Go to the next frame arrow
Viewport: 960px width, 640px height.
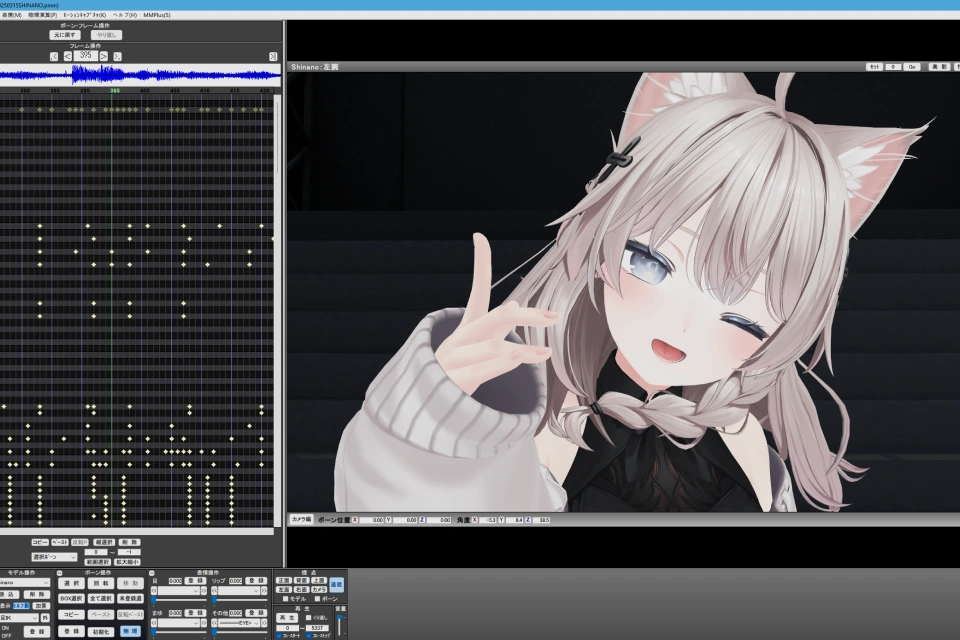[x=103, y=56]
